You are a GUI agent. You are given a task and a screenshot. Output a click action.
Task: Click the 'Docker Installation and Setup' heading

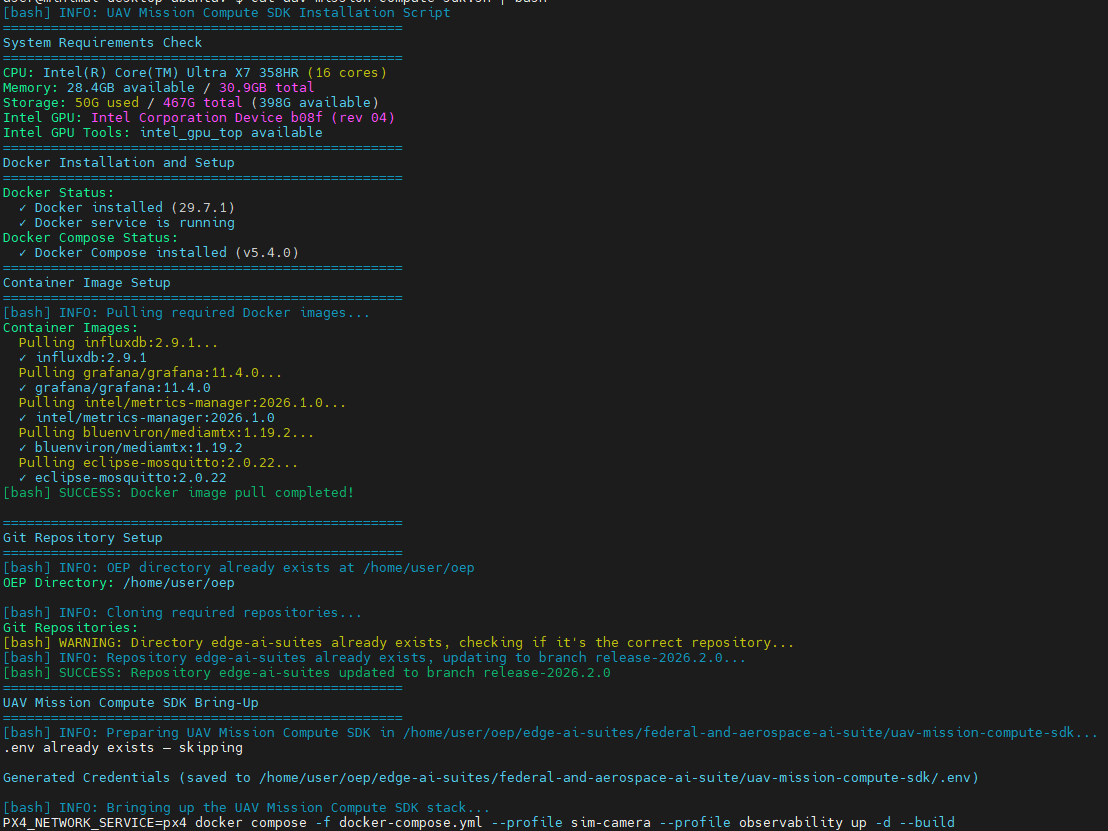(x=119, y=163)
